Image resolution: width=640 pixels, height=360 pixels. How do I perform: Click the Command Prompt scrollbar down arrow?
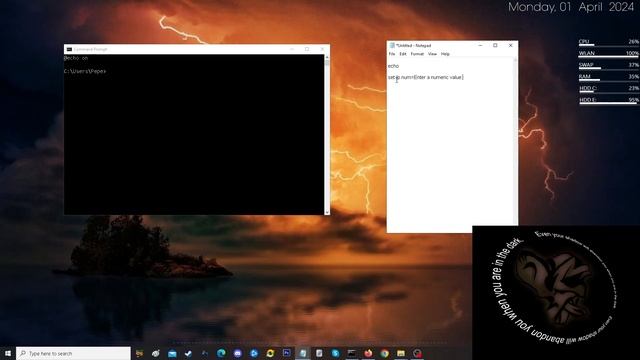point(327,212)
